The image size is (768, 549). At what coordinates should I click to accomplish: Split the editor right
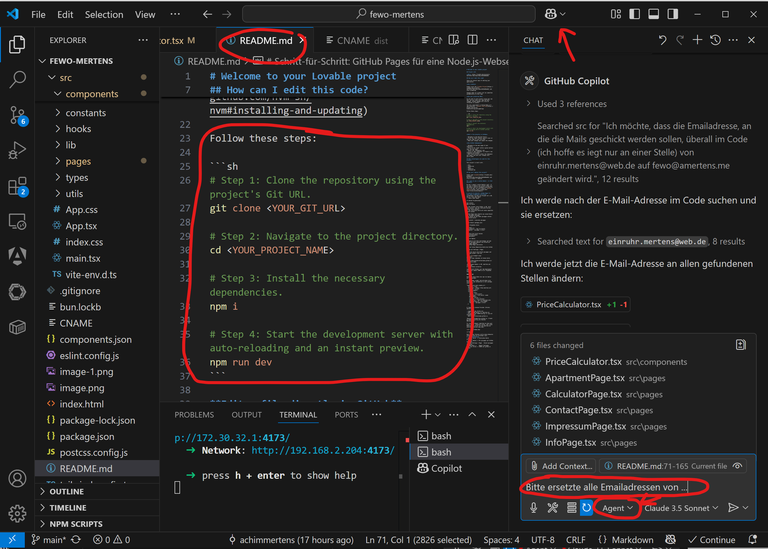(x=473, y=40)
